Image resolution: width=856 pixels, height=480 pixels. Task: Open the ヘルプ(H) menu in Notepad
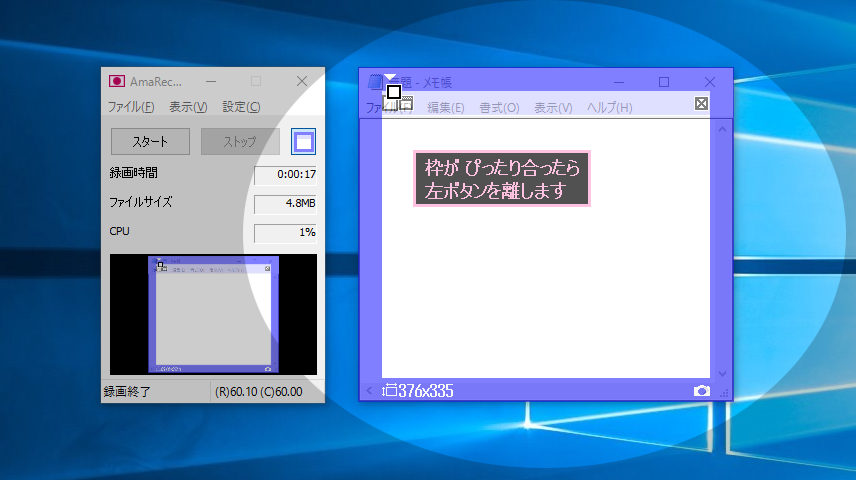[x=609, y=108]
